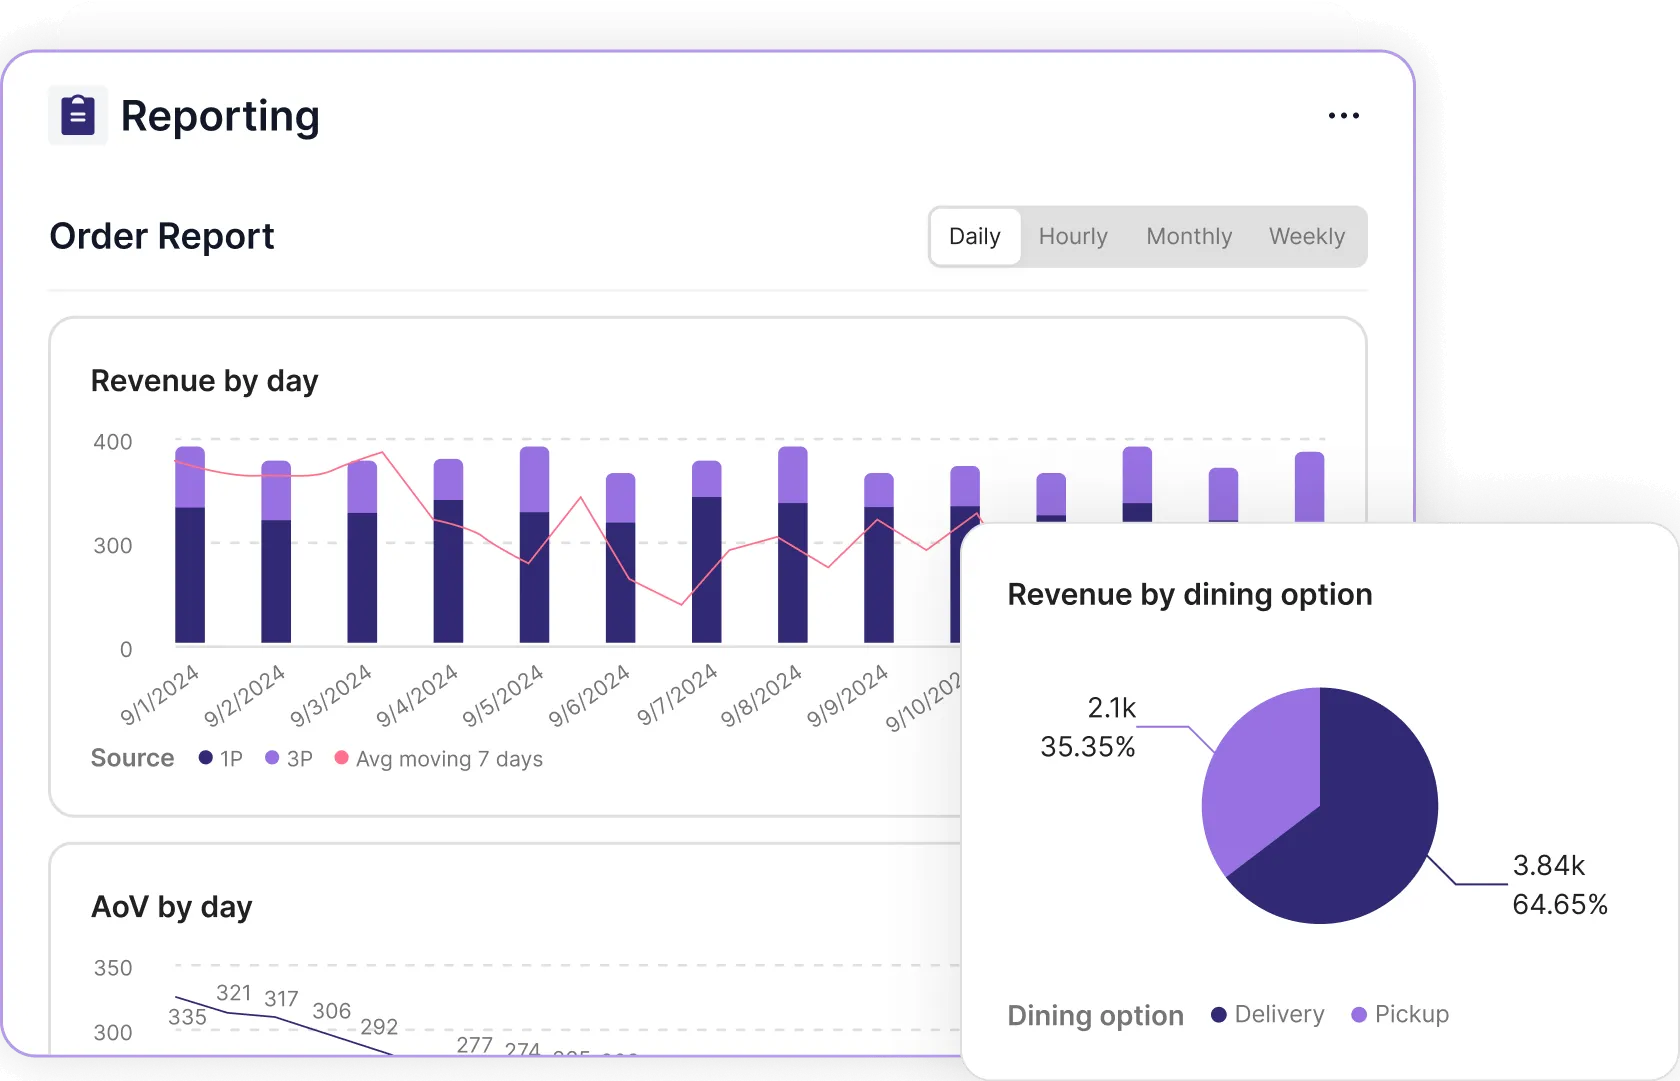Click the 9/7/2024 x-axis date label
The image size is (1680, 1081).
coord(678,694)
